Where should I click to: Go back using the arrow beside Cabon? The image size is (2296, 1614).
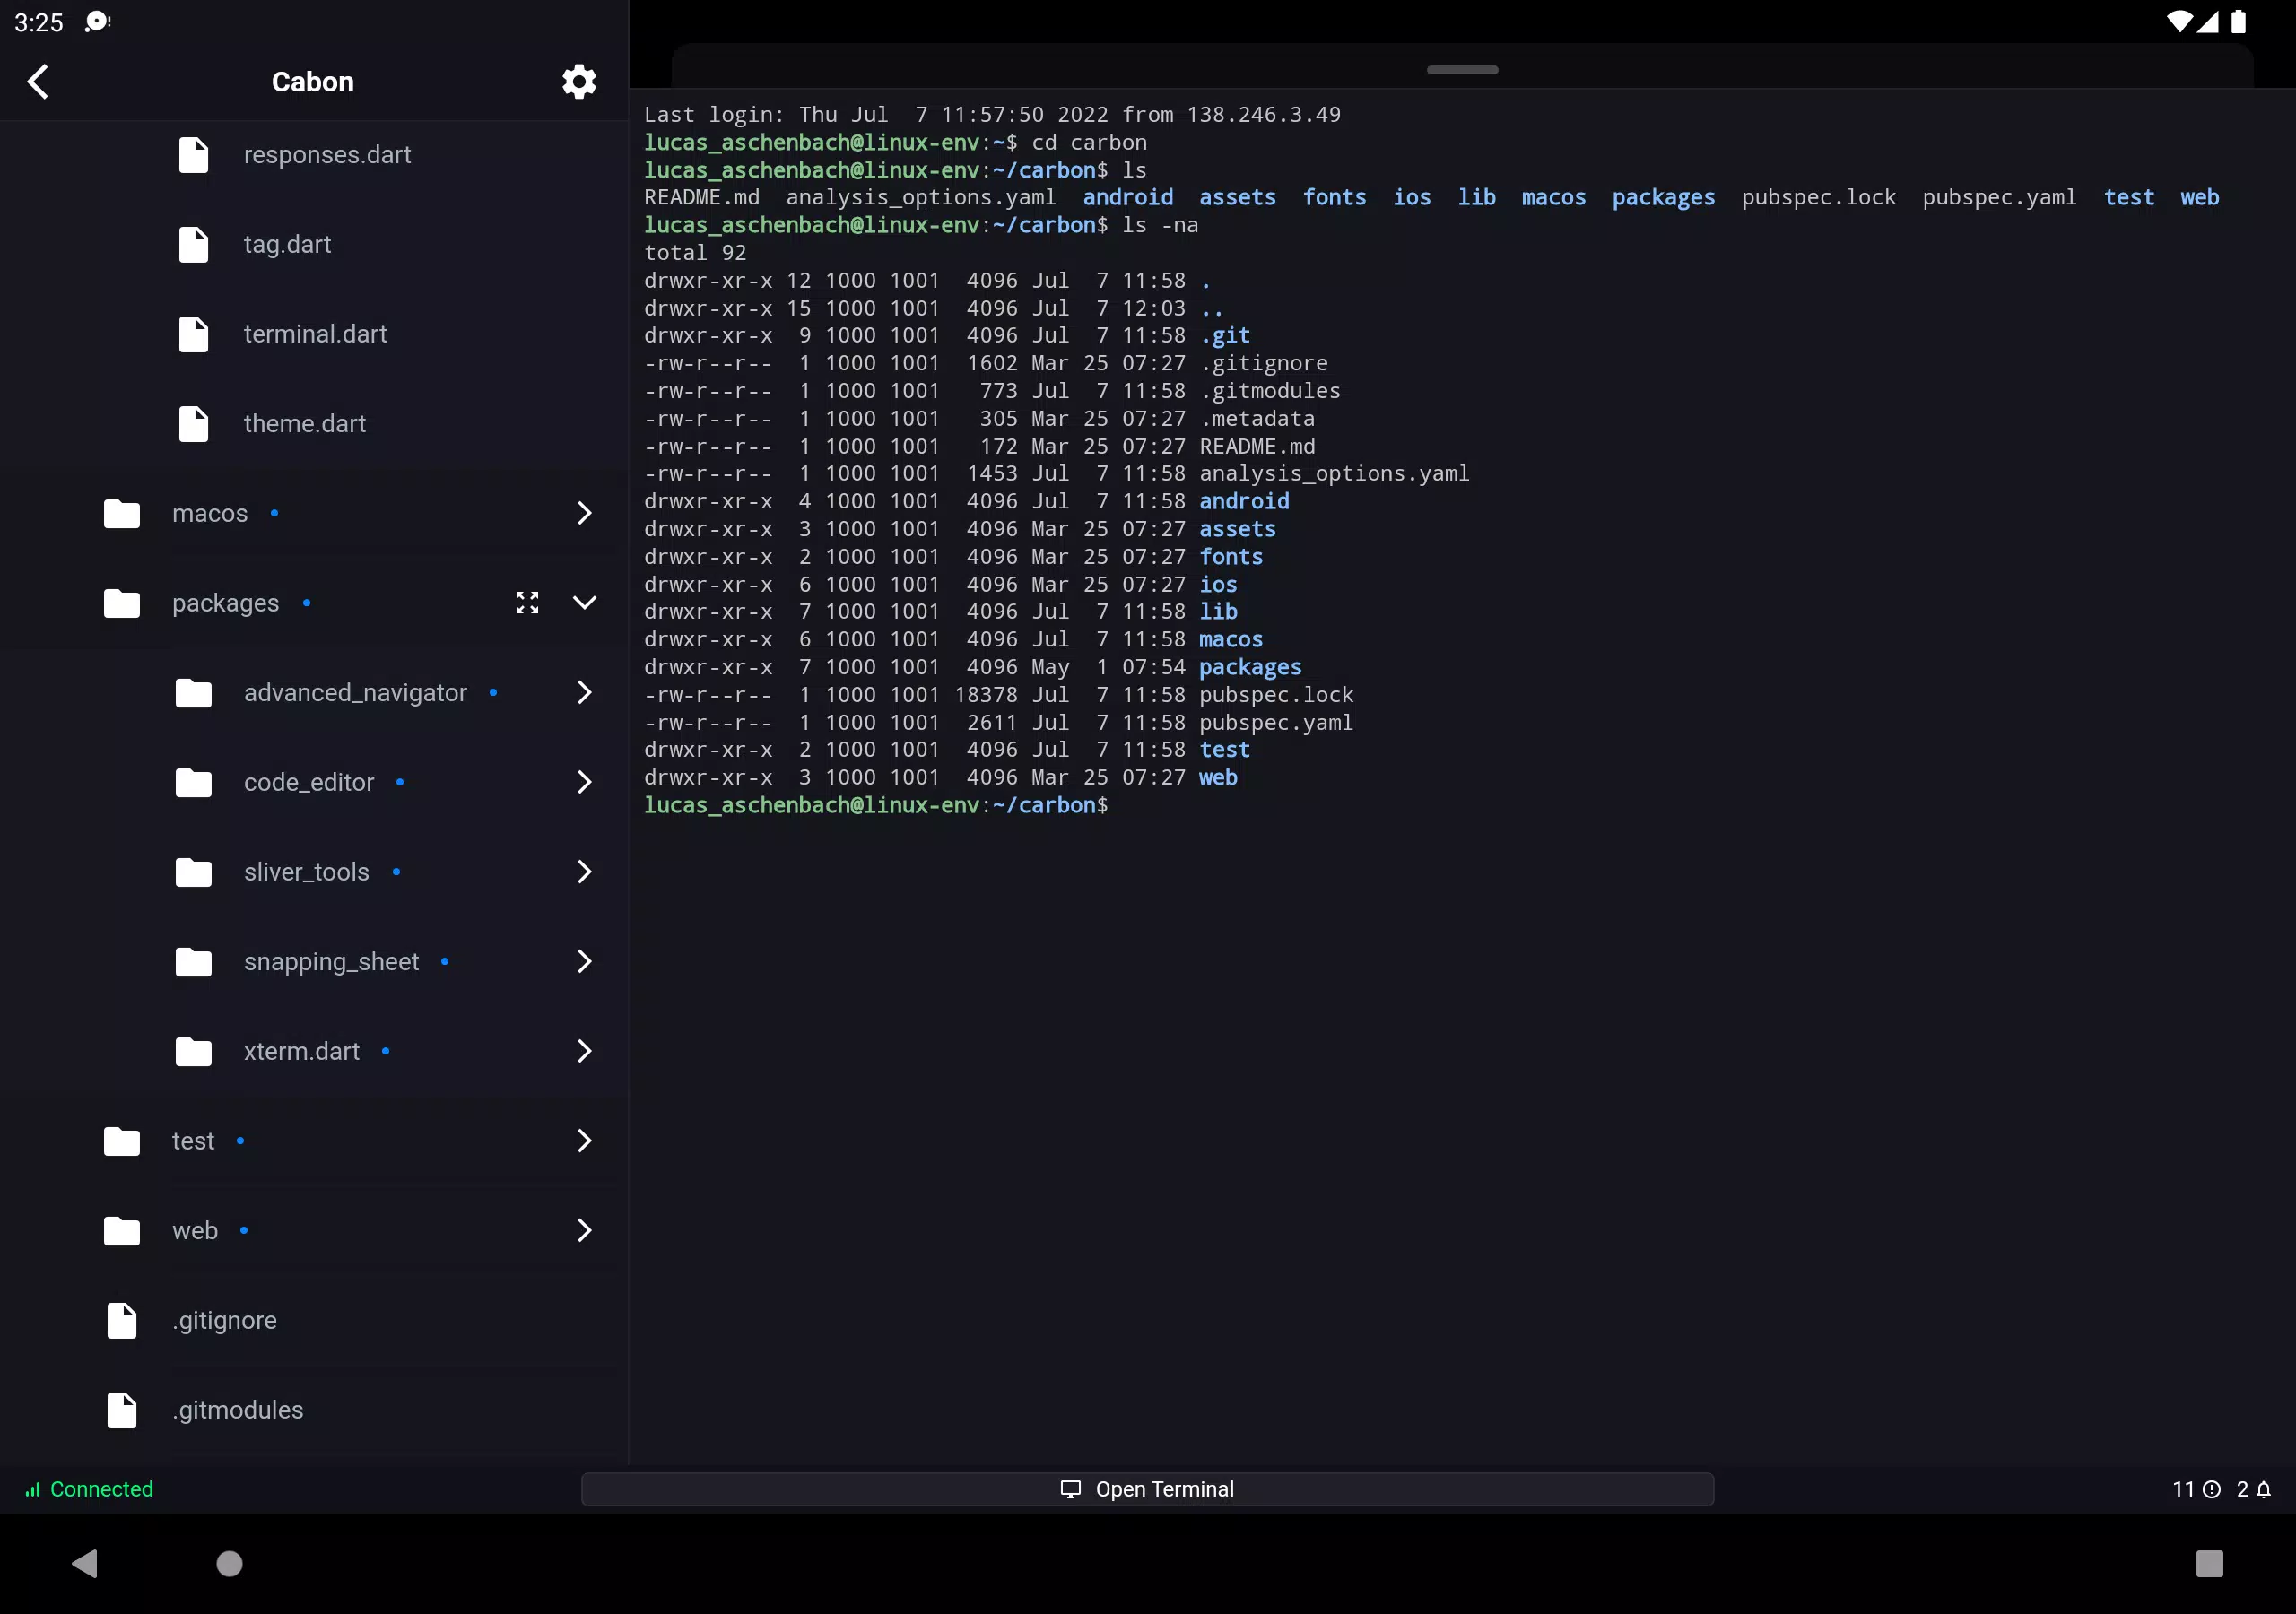pyautogui.click(x=38, y=81)
